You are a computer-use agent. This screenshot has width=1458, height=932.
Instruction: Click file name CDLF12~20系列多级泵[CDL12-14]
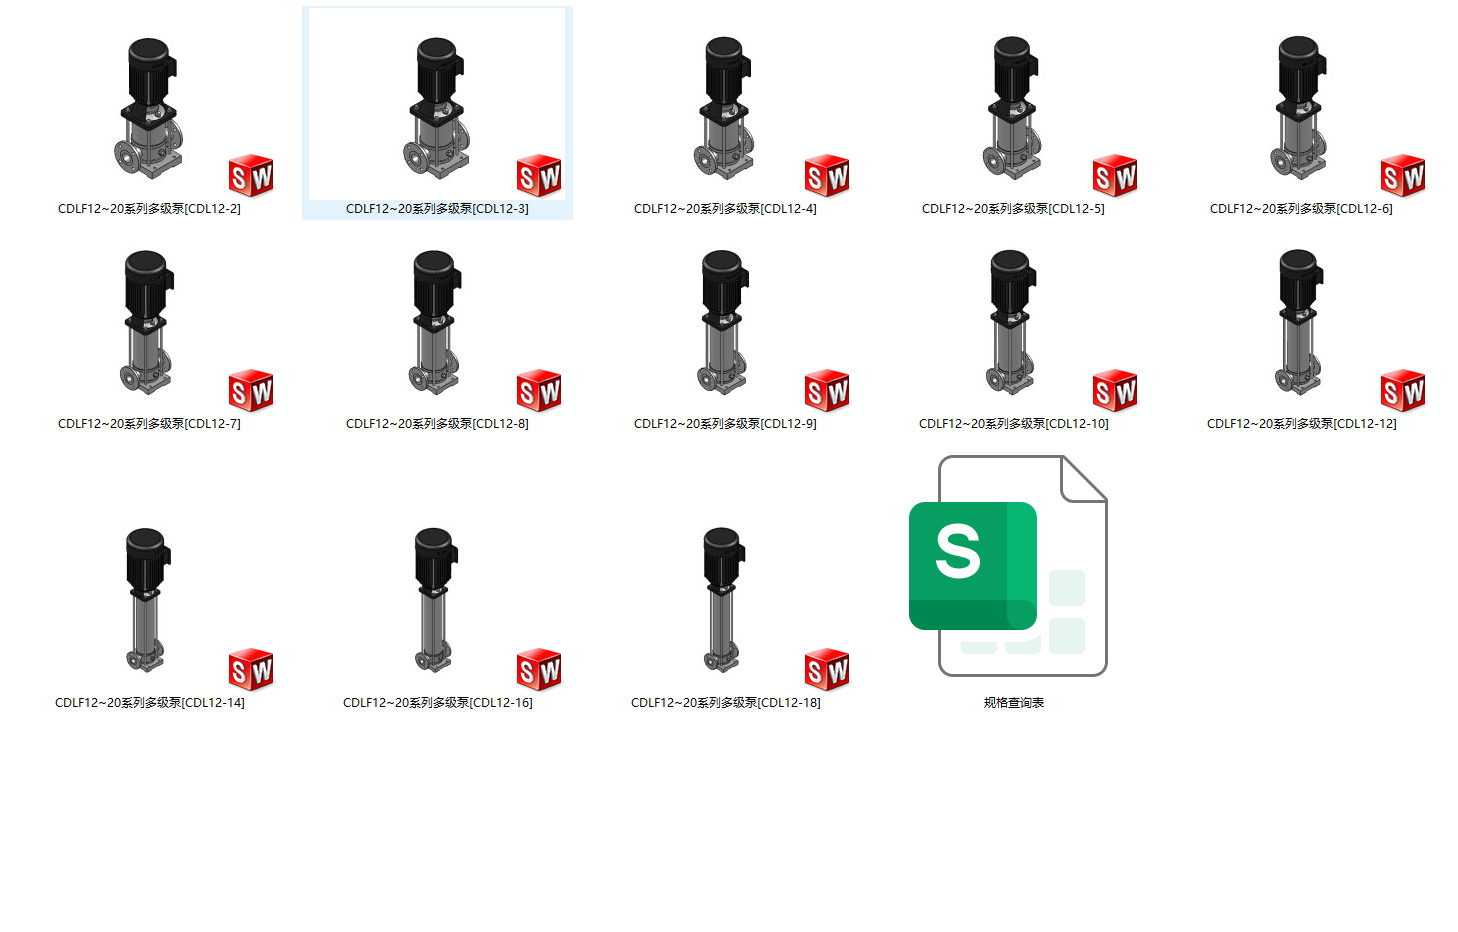(x=149, y=703)
